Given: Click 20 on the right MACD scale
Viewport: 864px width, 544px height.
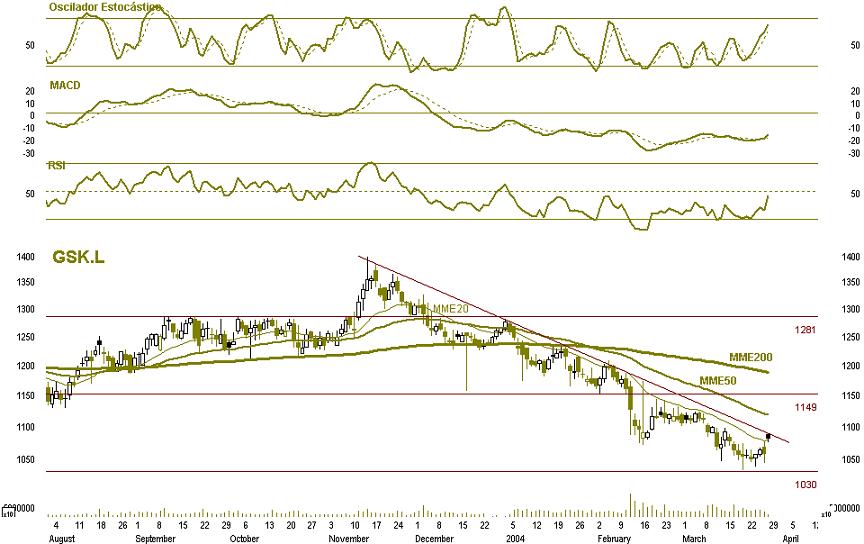Looking at the screenshot, I should pyautogui.click(x=855, y=91).
